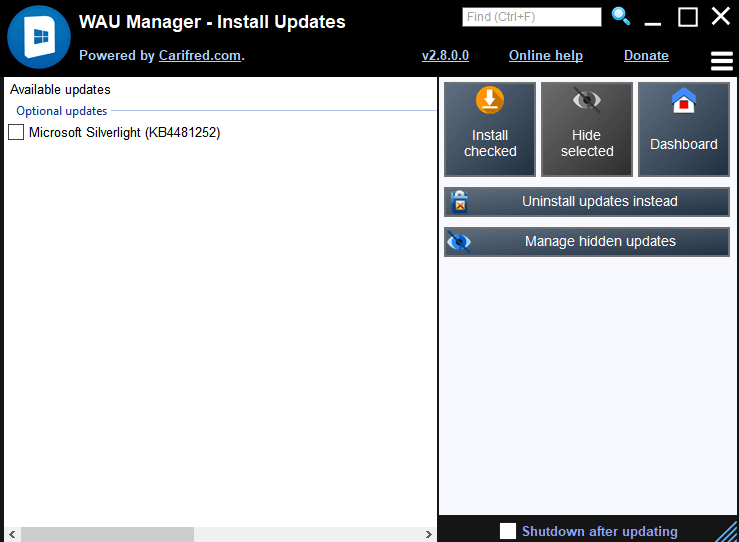Check the Microsoft Silverlight (KB4481252) checkbox
Screen dimensions: 739x542
(x=16, y=132)
